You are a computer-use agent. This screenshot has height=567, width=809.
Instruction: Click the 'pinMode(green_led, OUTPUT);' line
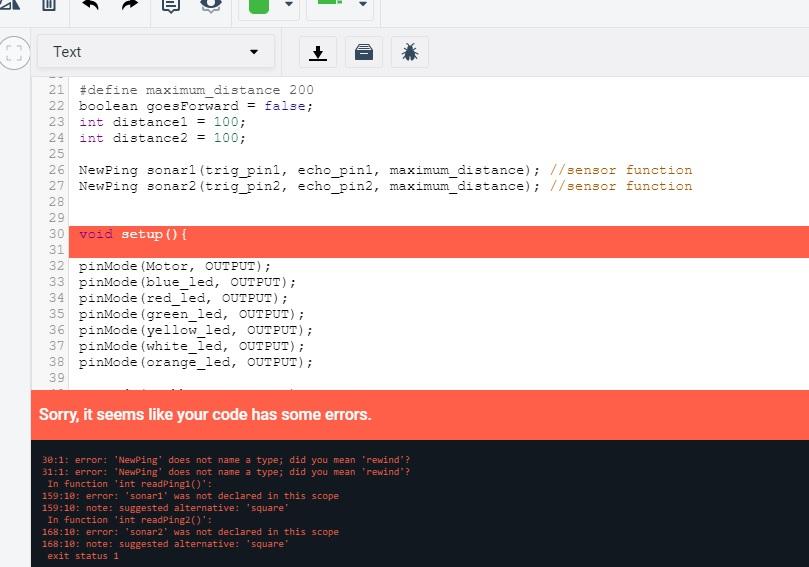[191, 314]
